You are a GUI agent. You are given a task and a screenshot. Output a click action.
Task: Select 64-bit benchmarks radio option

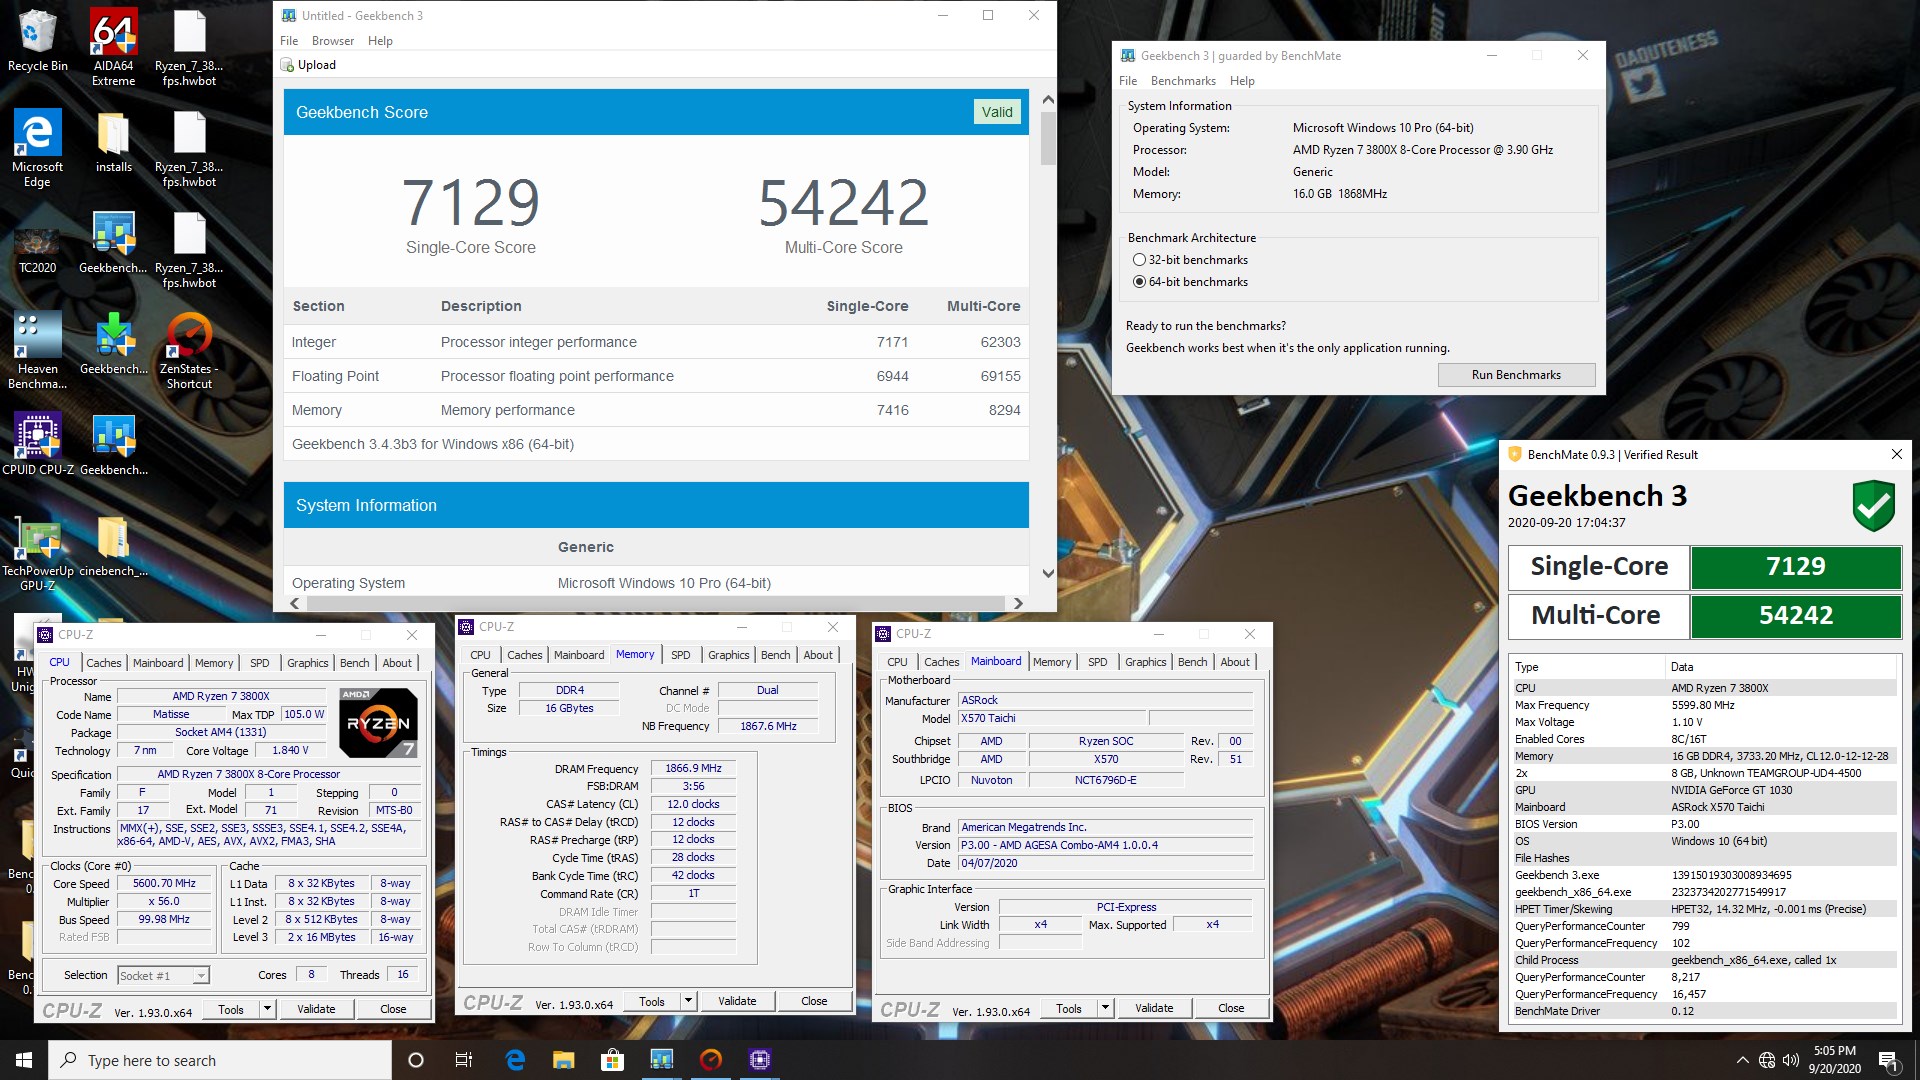(1139, 282)
